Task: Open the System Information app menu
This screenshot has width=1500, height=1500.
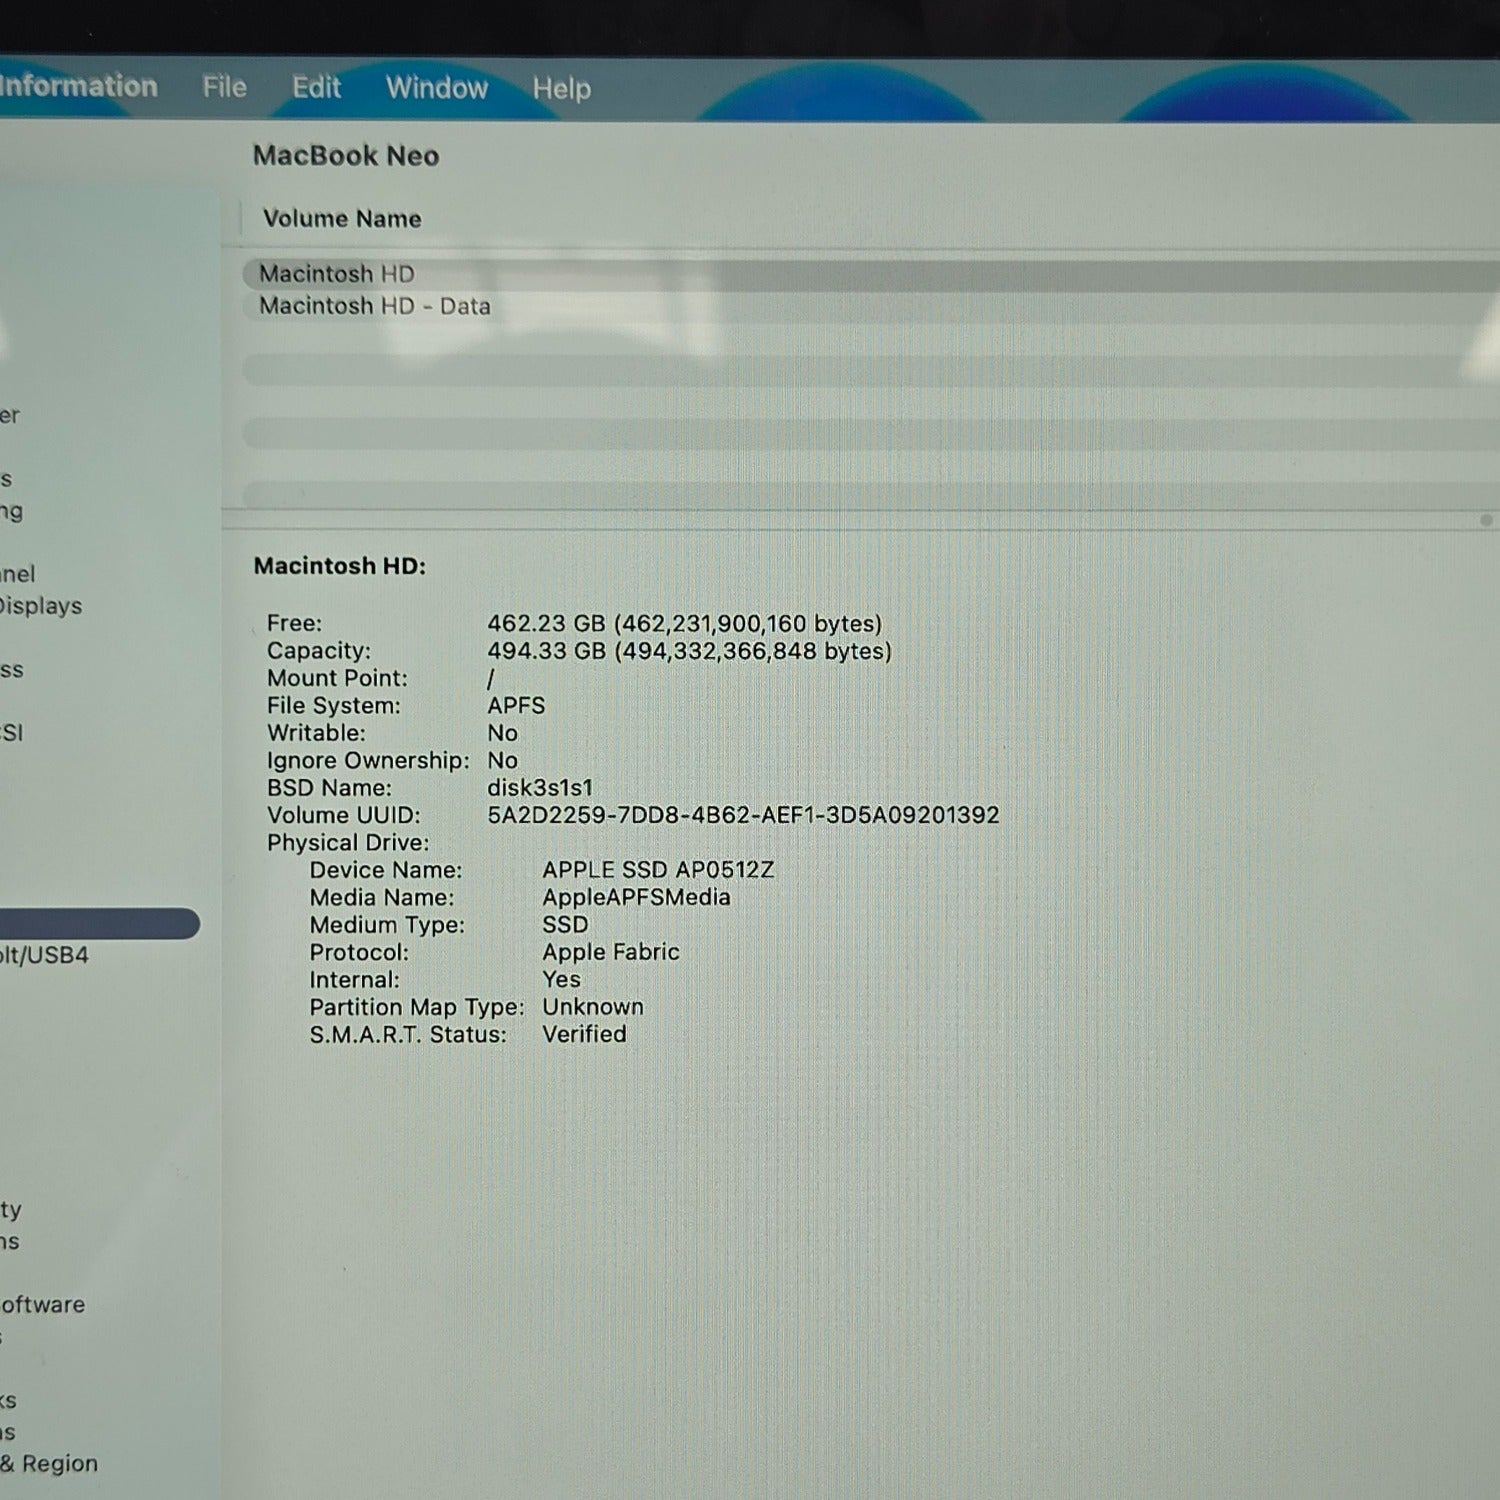Action: [78, 86]
